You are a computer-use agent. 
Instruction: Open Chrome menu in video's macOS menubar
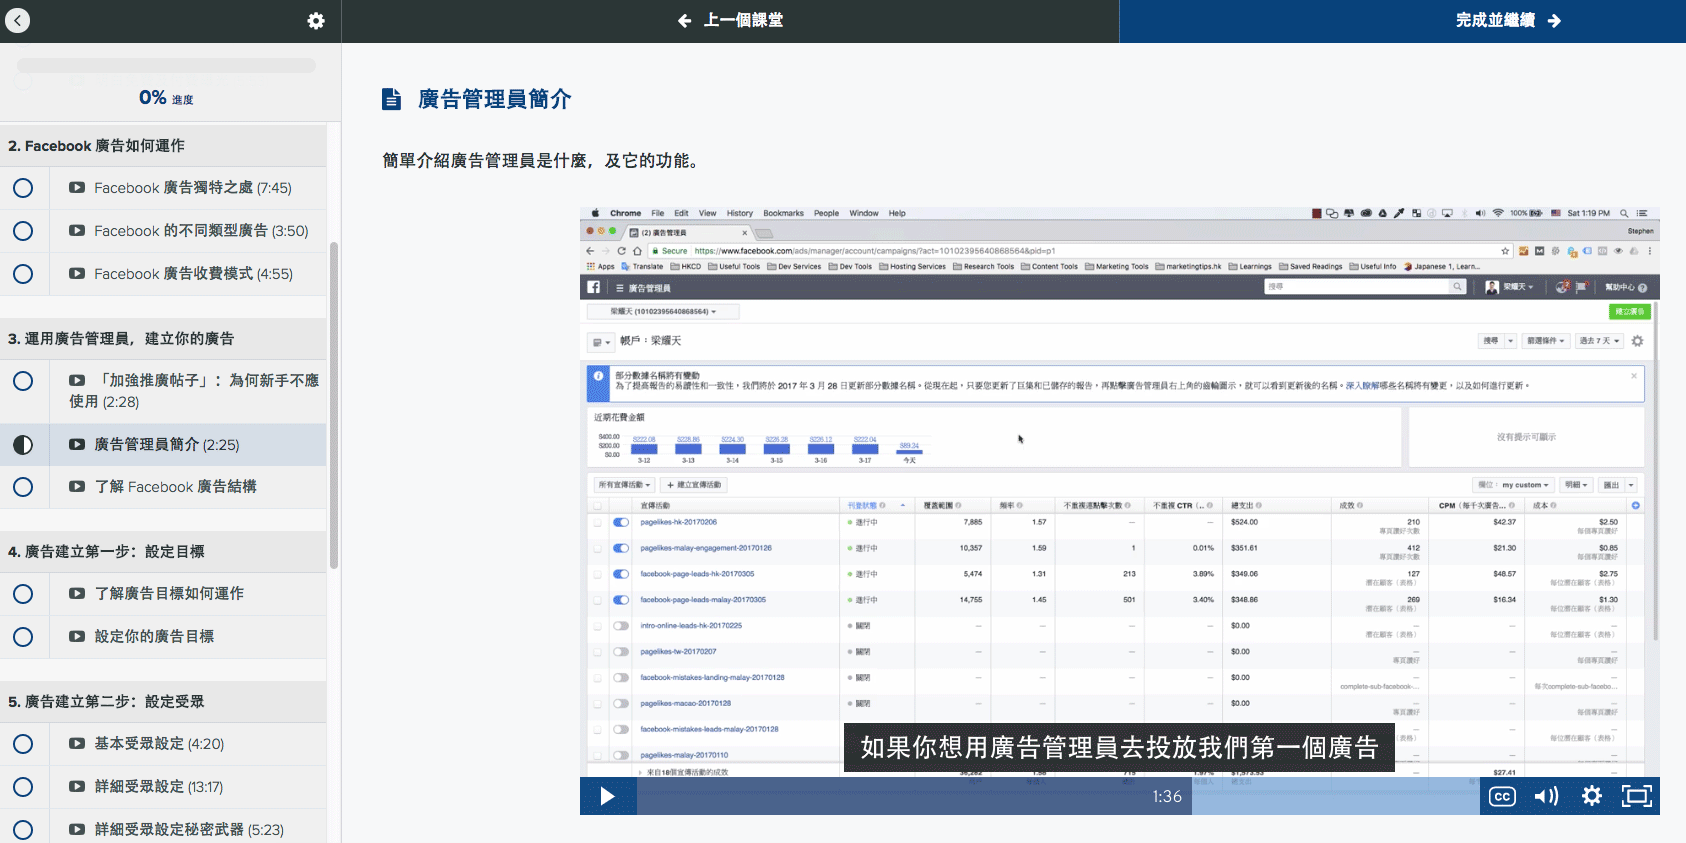(x=625, y=213)
